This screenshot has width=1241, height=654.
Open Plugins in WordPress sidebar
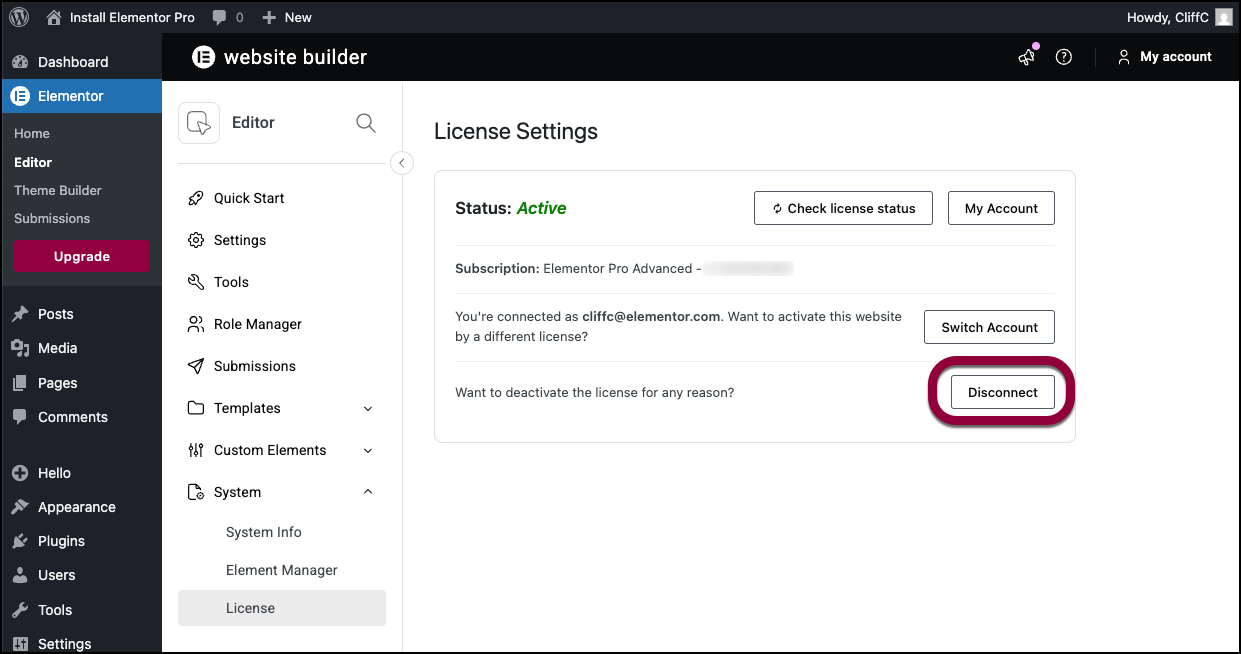(x=61, y=541)
